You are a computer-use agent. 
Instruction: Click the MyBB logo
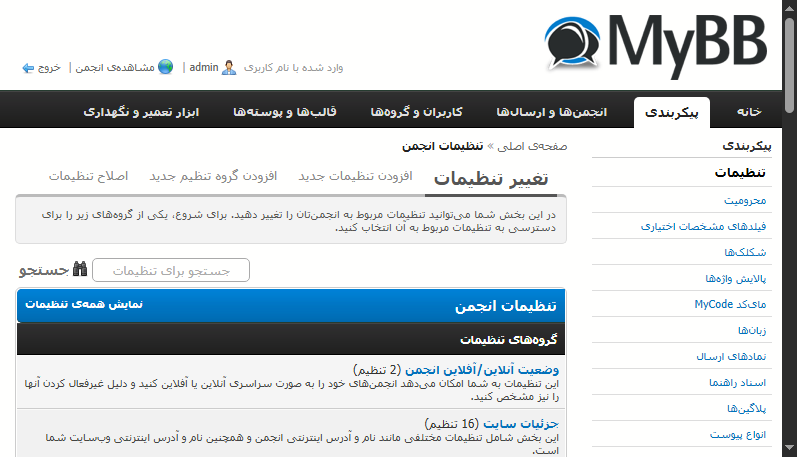(656, 47)
